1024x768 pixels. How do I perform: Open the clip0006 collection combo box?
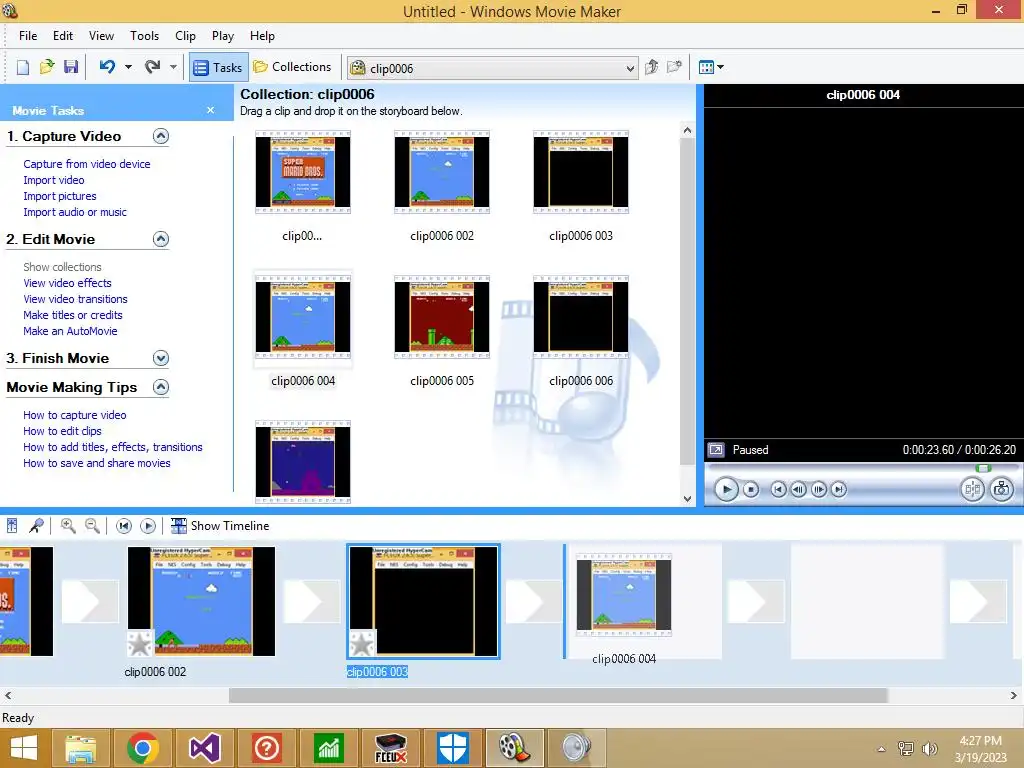click(x=493, y=68)
